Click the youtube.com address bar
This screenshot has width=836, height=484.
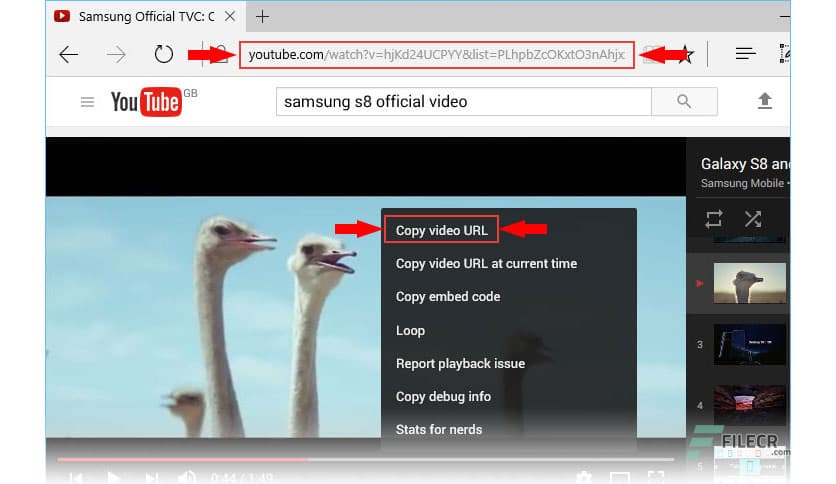(437, 55)
